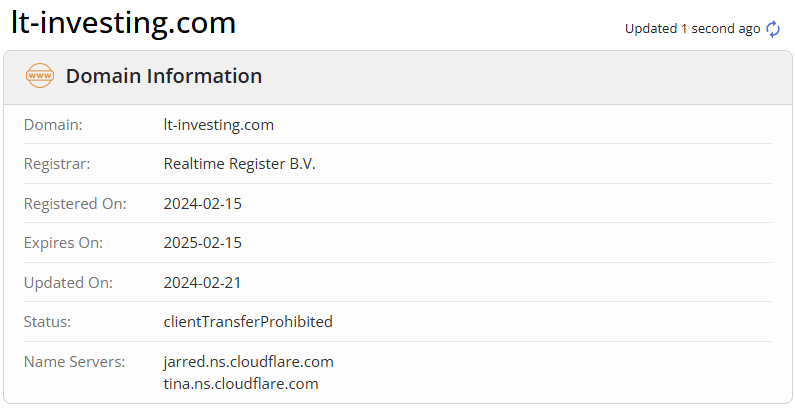
Task: Click the Realtime Register B.V. registrar value
Action: (239, 164)
